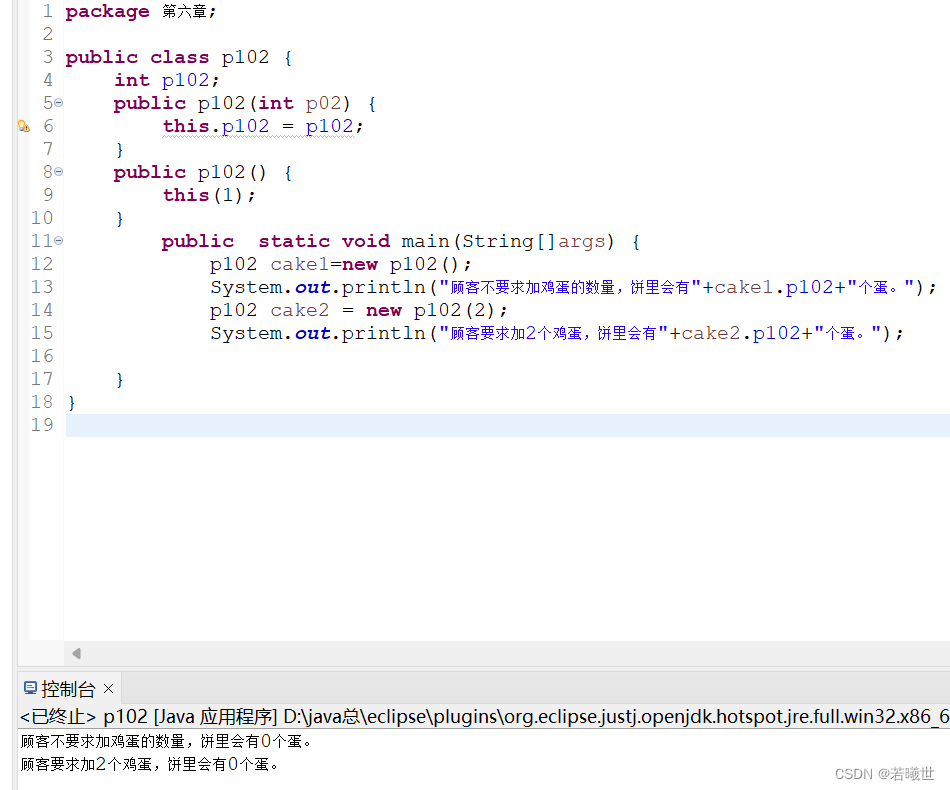This screenshot has height=790, width=950.
Task: Click the cake1=new p102() statement
Action: pyautogui.click(x=340, y=265)
